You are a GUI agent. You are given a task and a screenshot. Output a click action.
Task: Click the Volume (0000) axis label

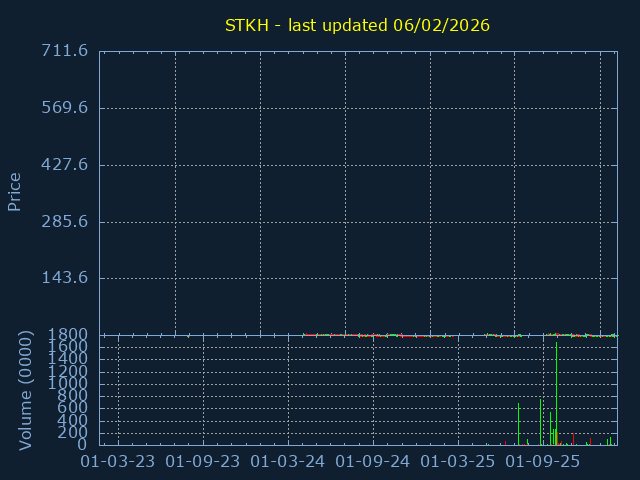coord(27,391)
